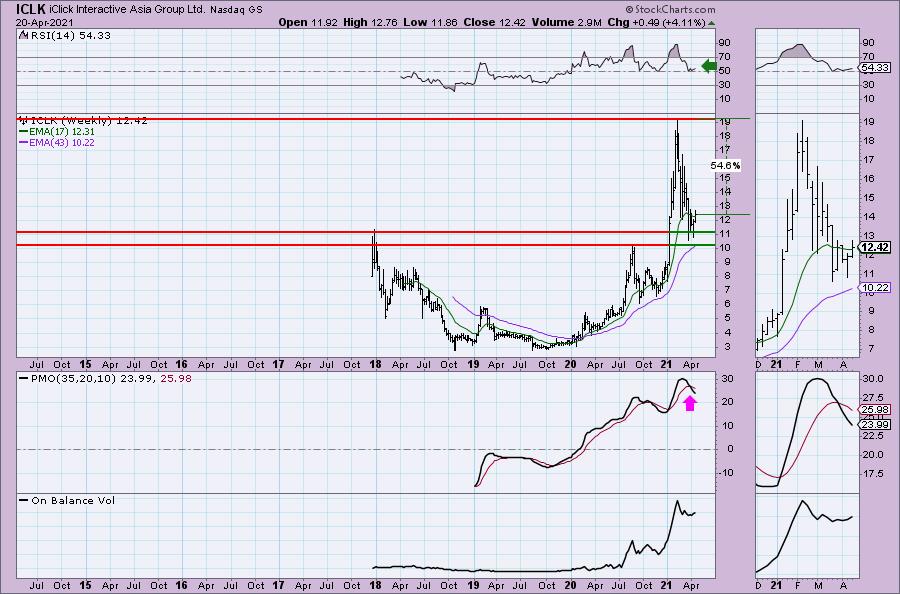Click the ICLK ticker symbol in the header
Screen dimensions: 900x594
tap(32, 9)
